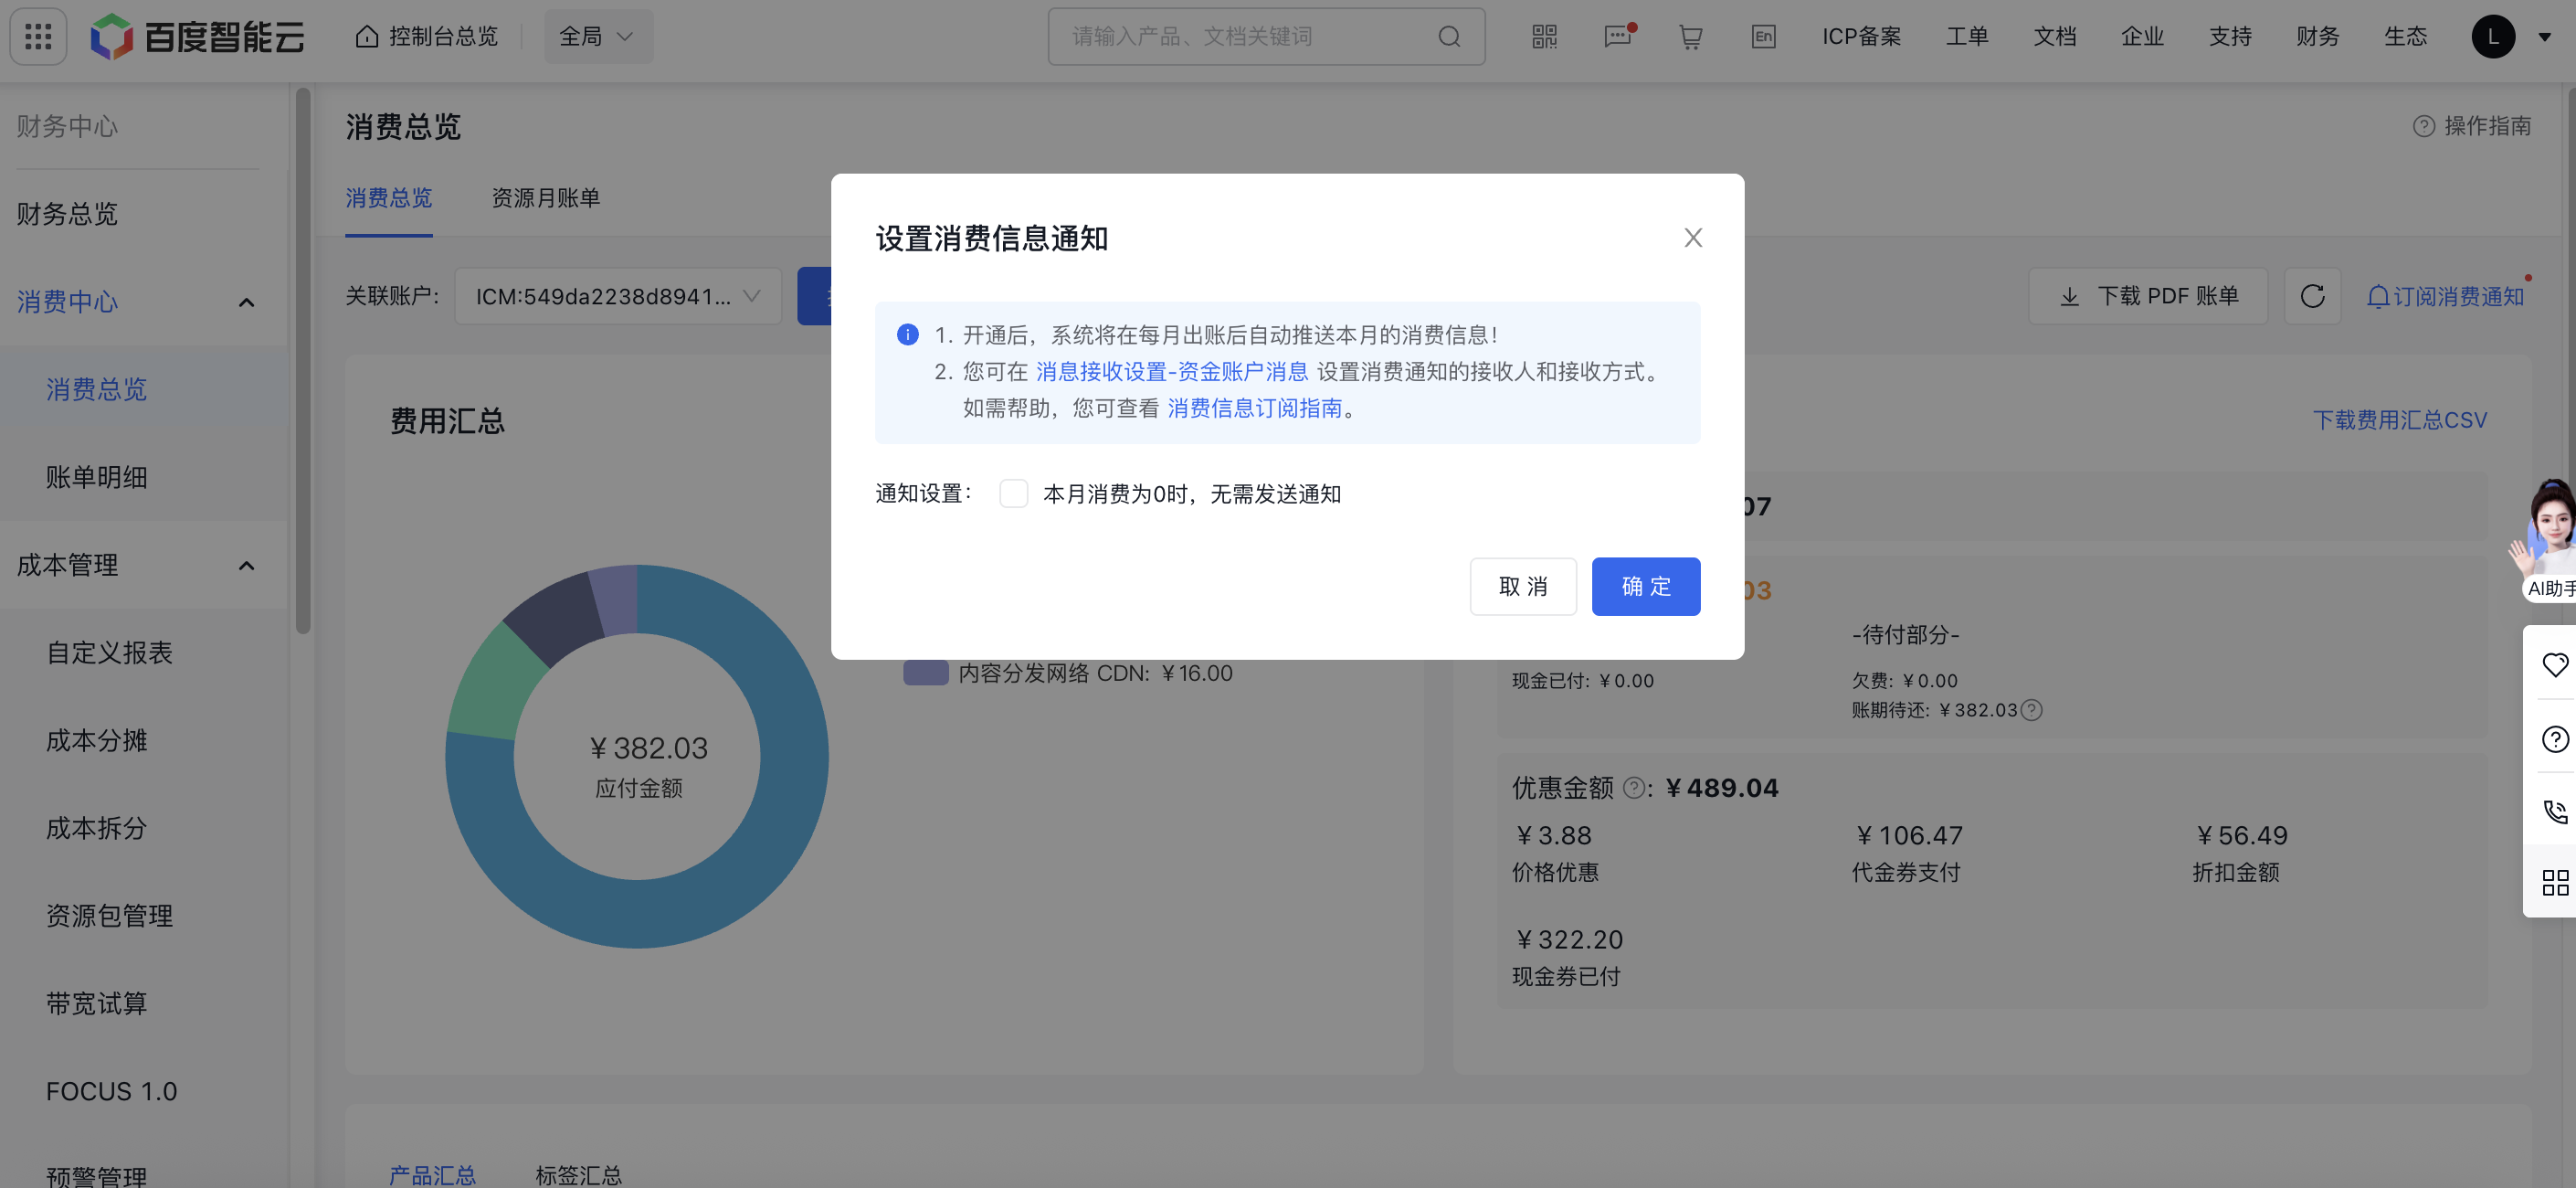
Task: Click the QR code icon in top bar
Action: point(1543,36)
